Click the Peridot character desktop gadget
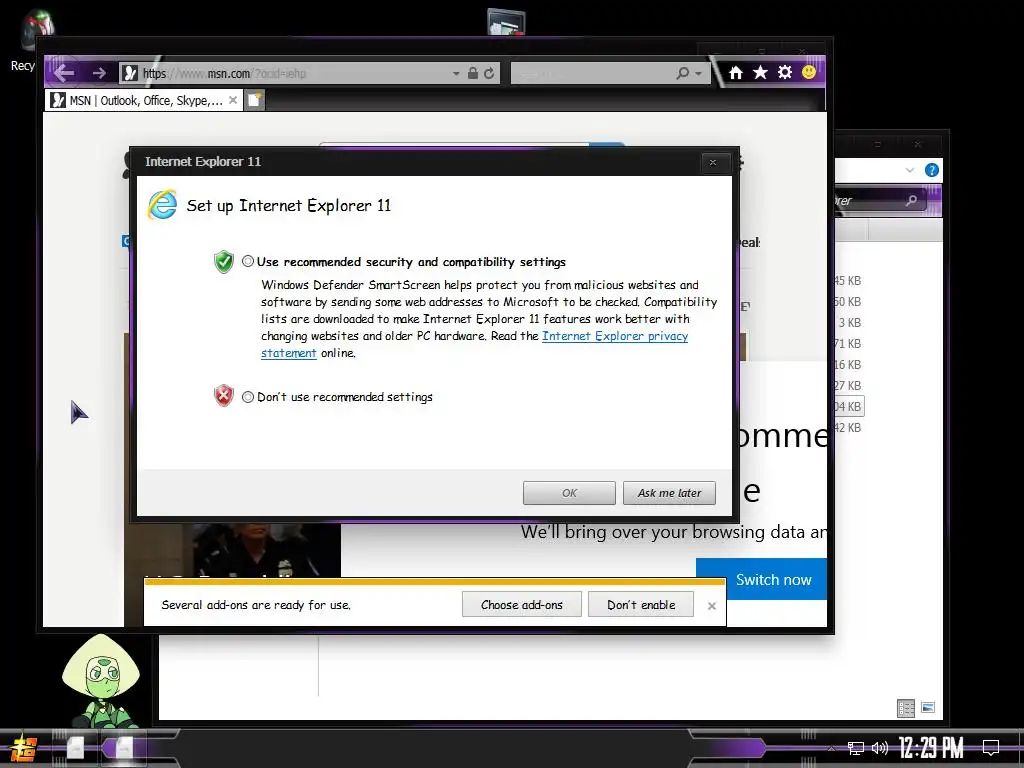The image size is (1024, 768). (100, 680)
